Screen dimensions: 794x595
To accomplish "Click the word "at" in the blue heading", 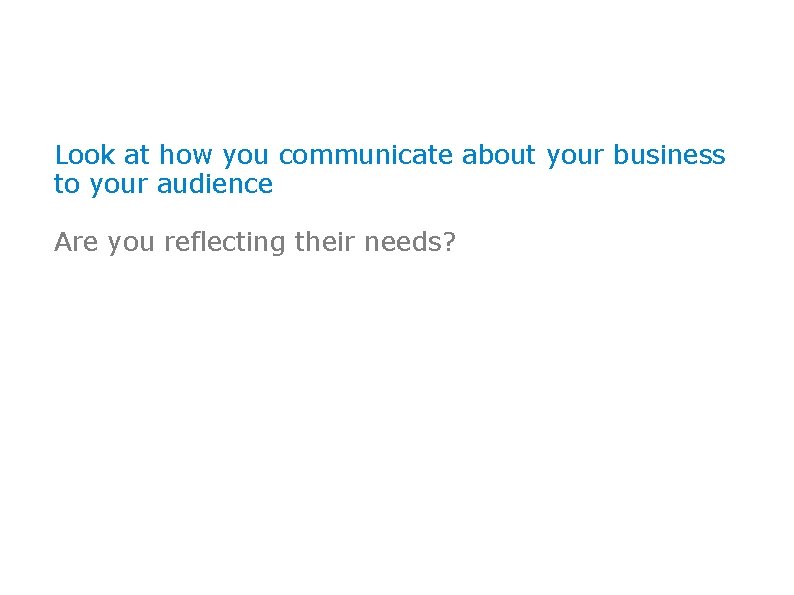I will pos(137,156).
